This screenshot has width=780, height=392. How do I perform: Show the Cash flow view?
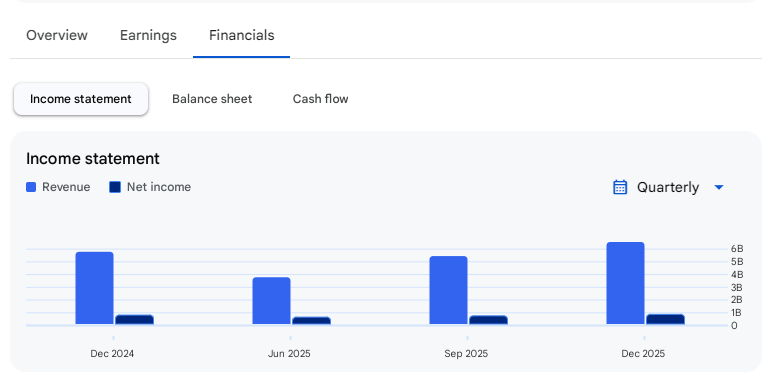tap(320, 99)
